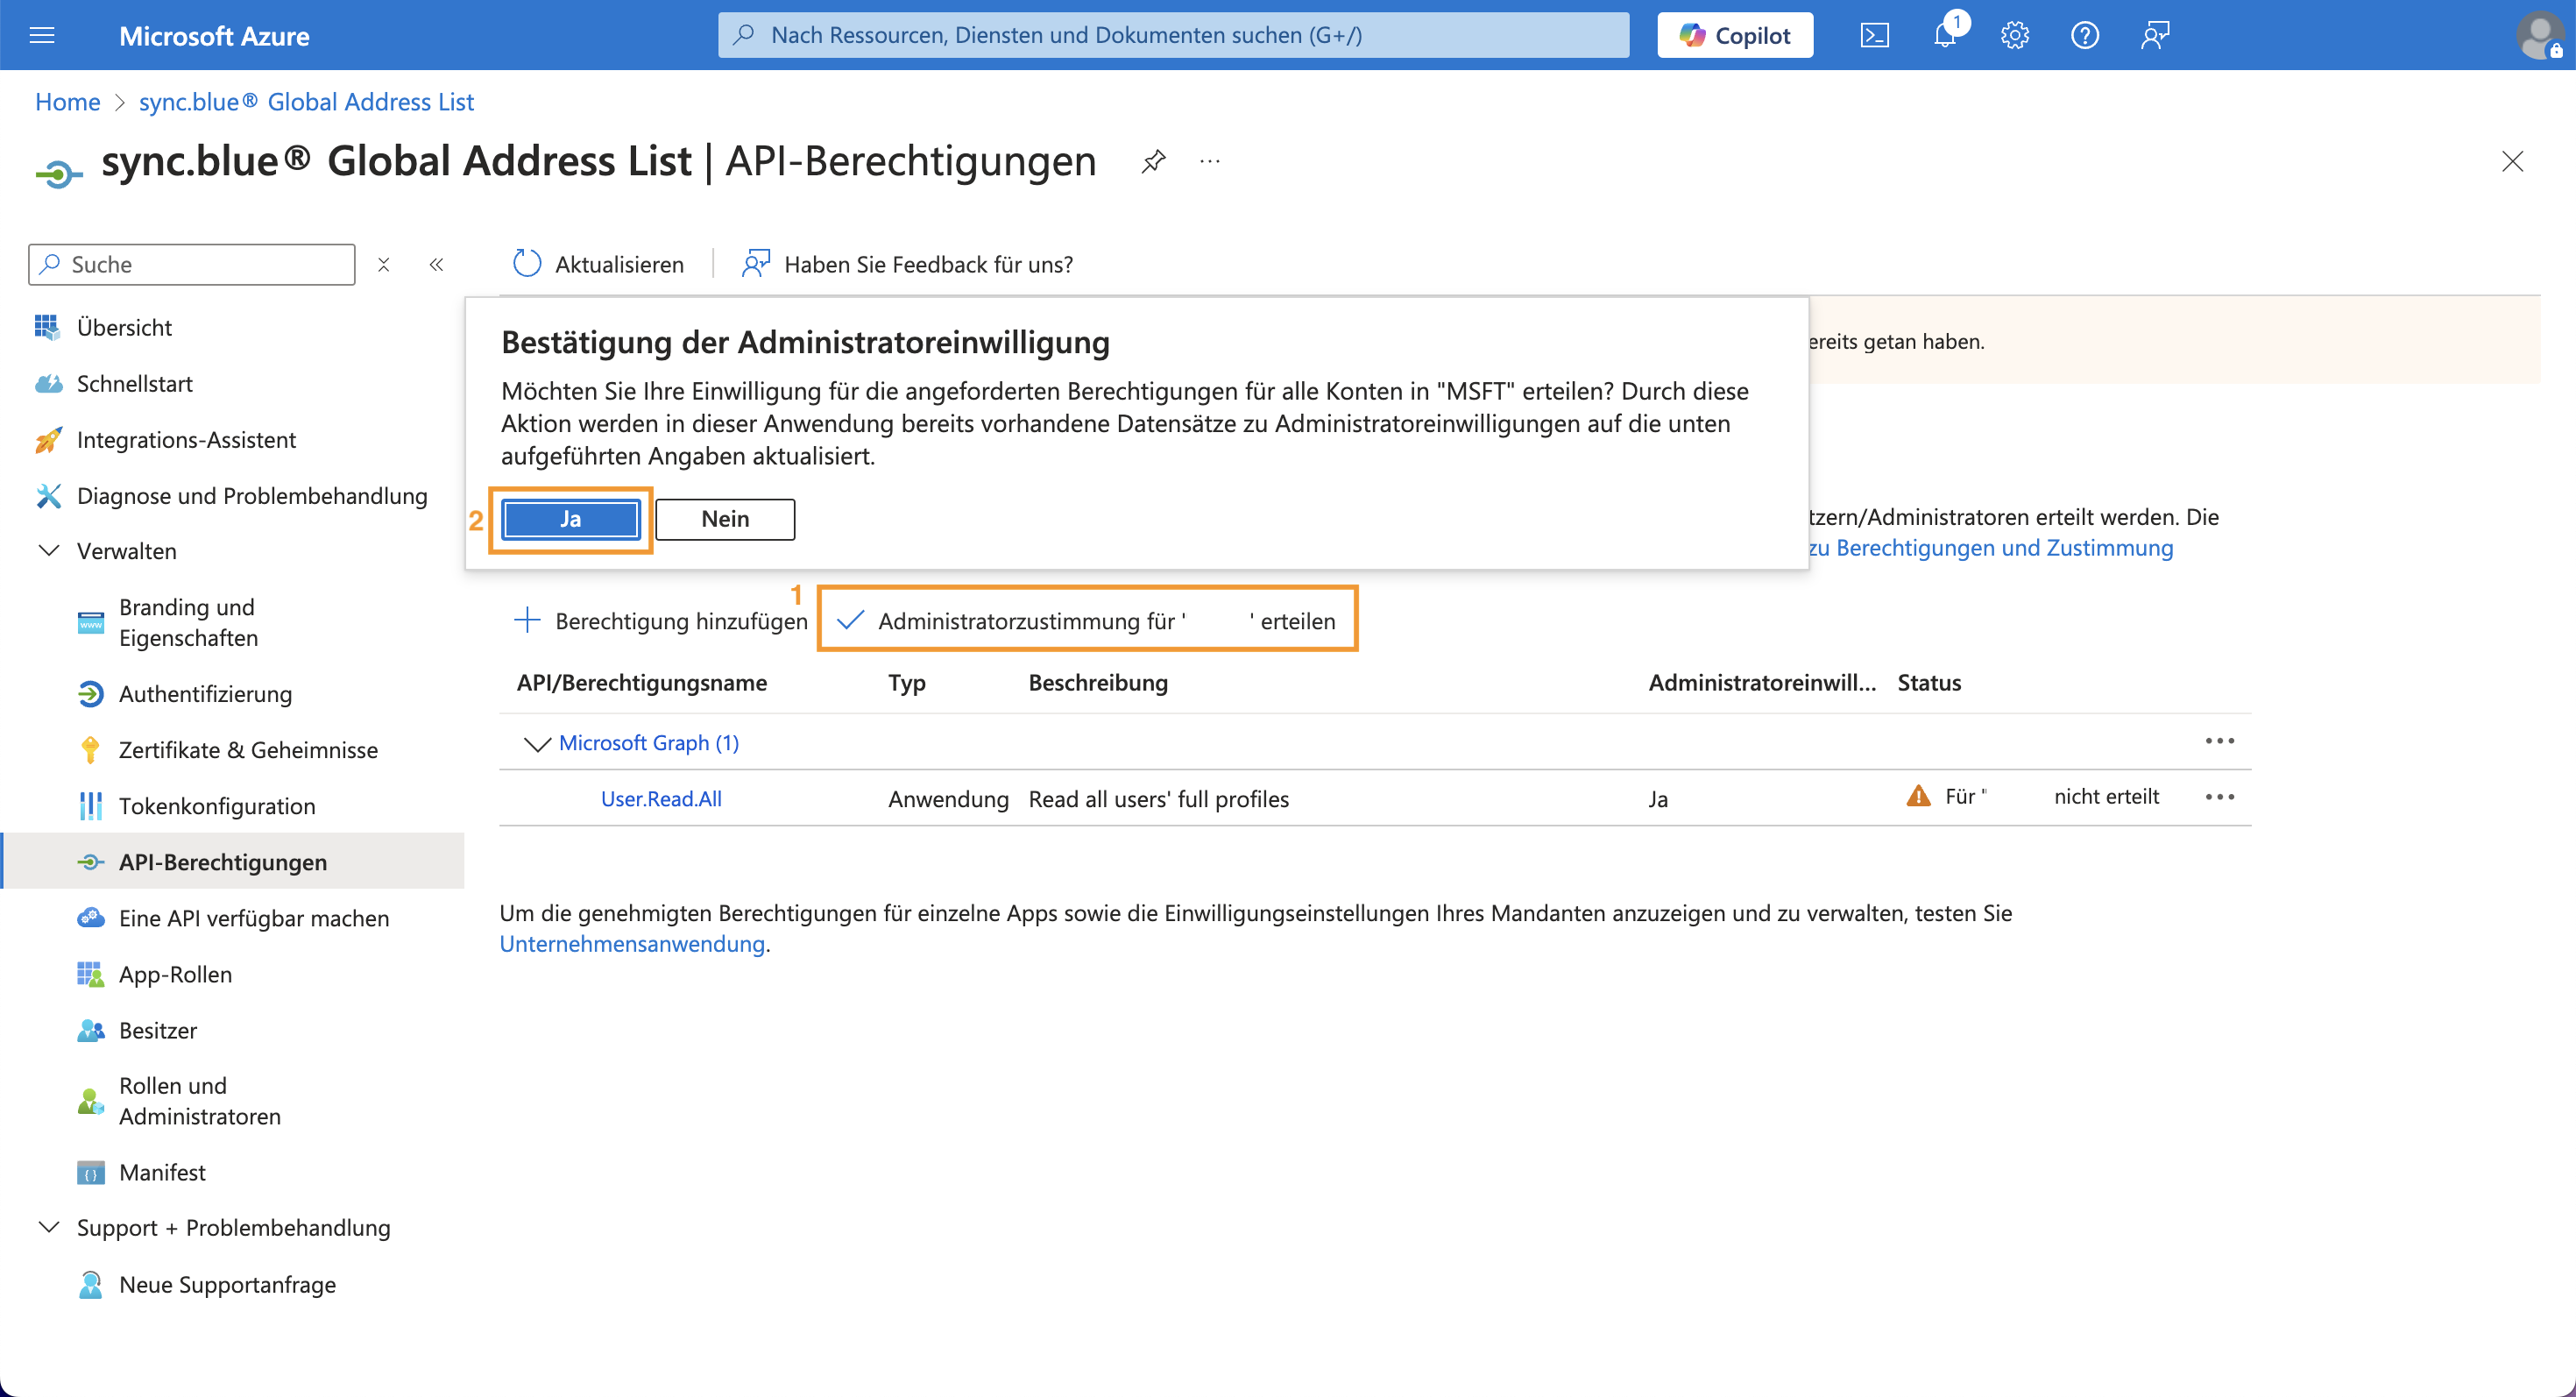Open Branding und Eigenschaften
2576x1397 pixels.
coord(187,622)
